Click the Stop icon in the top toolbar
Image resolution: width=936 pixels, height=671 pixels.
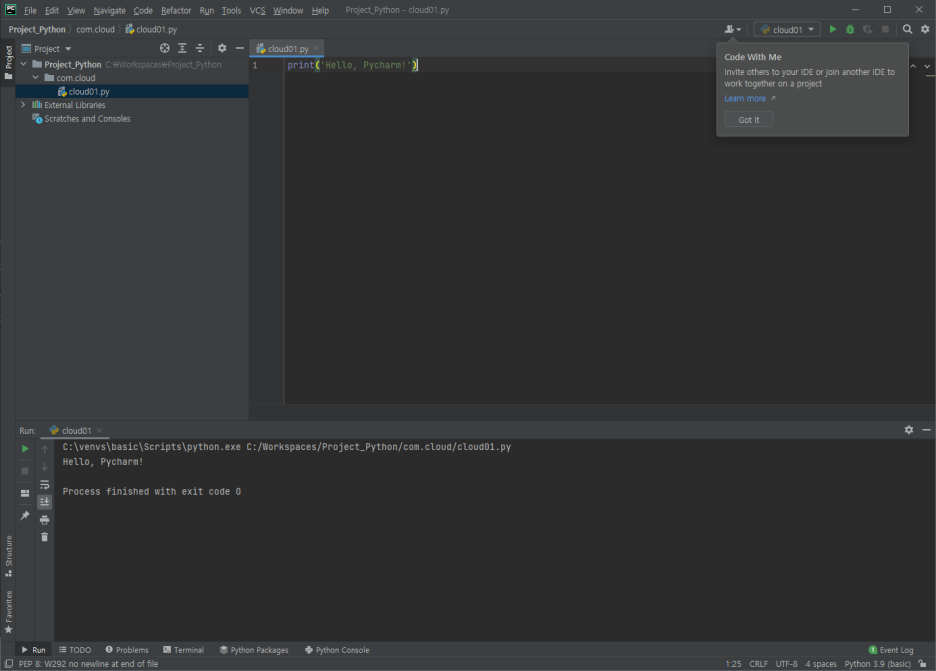click(x=885, y=29)
